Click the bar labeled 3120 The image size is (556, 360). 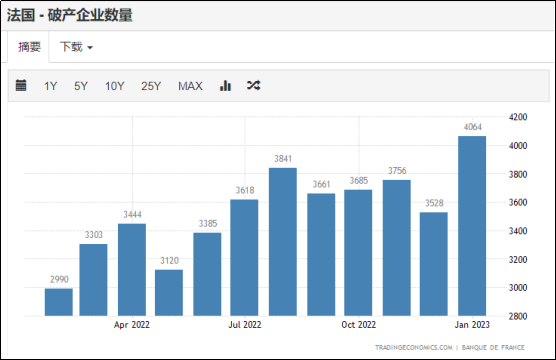169,293
